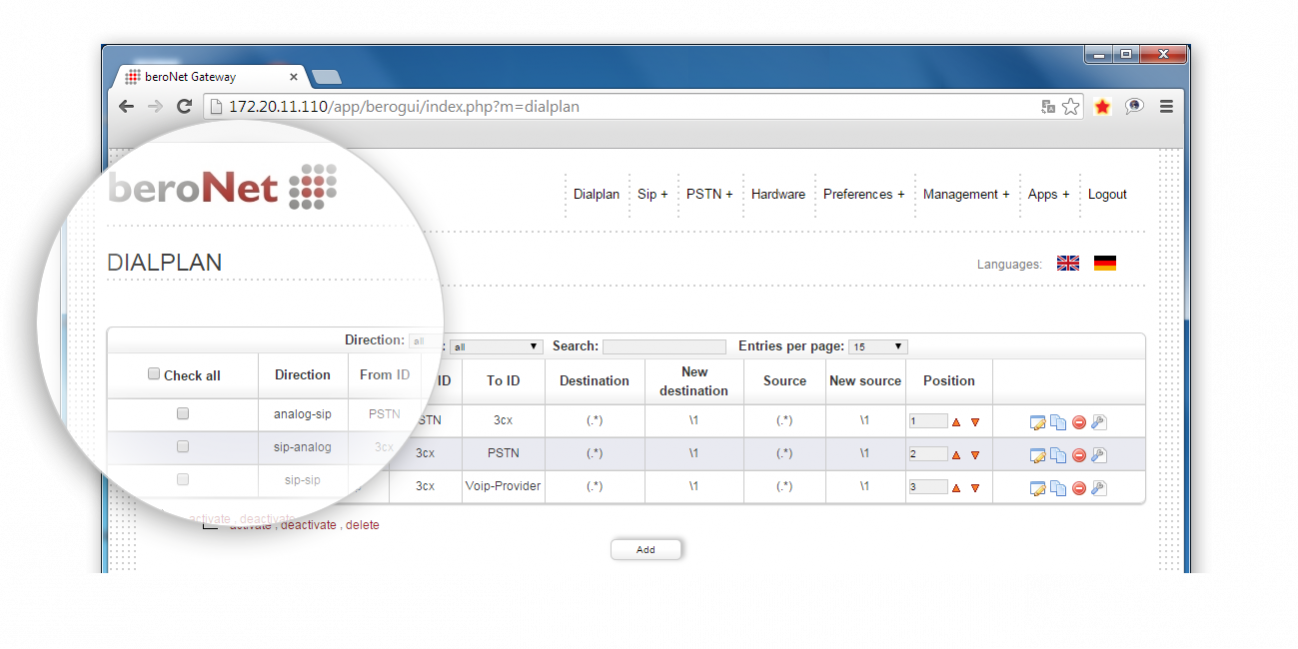
Task: Open the 'all' filter dropdown beside Search
Action: pos(496,347)
